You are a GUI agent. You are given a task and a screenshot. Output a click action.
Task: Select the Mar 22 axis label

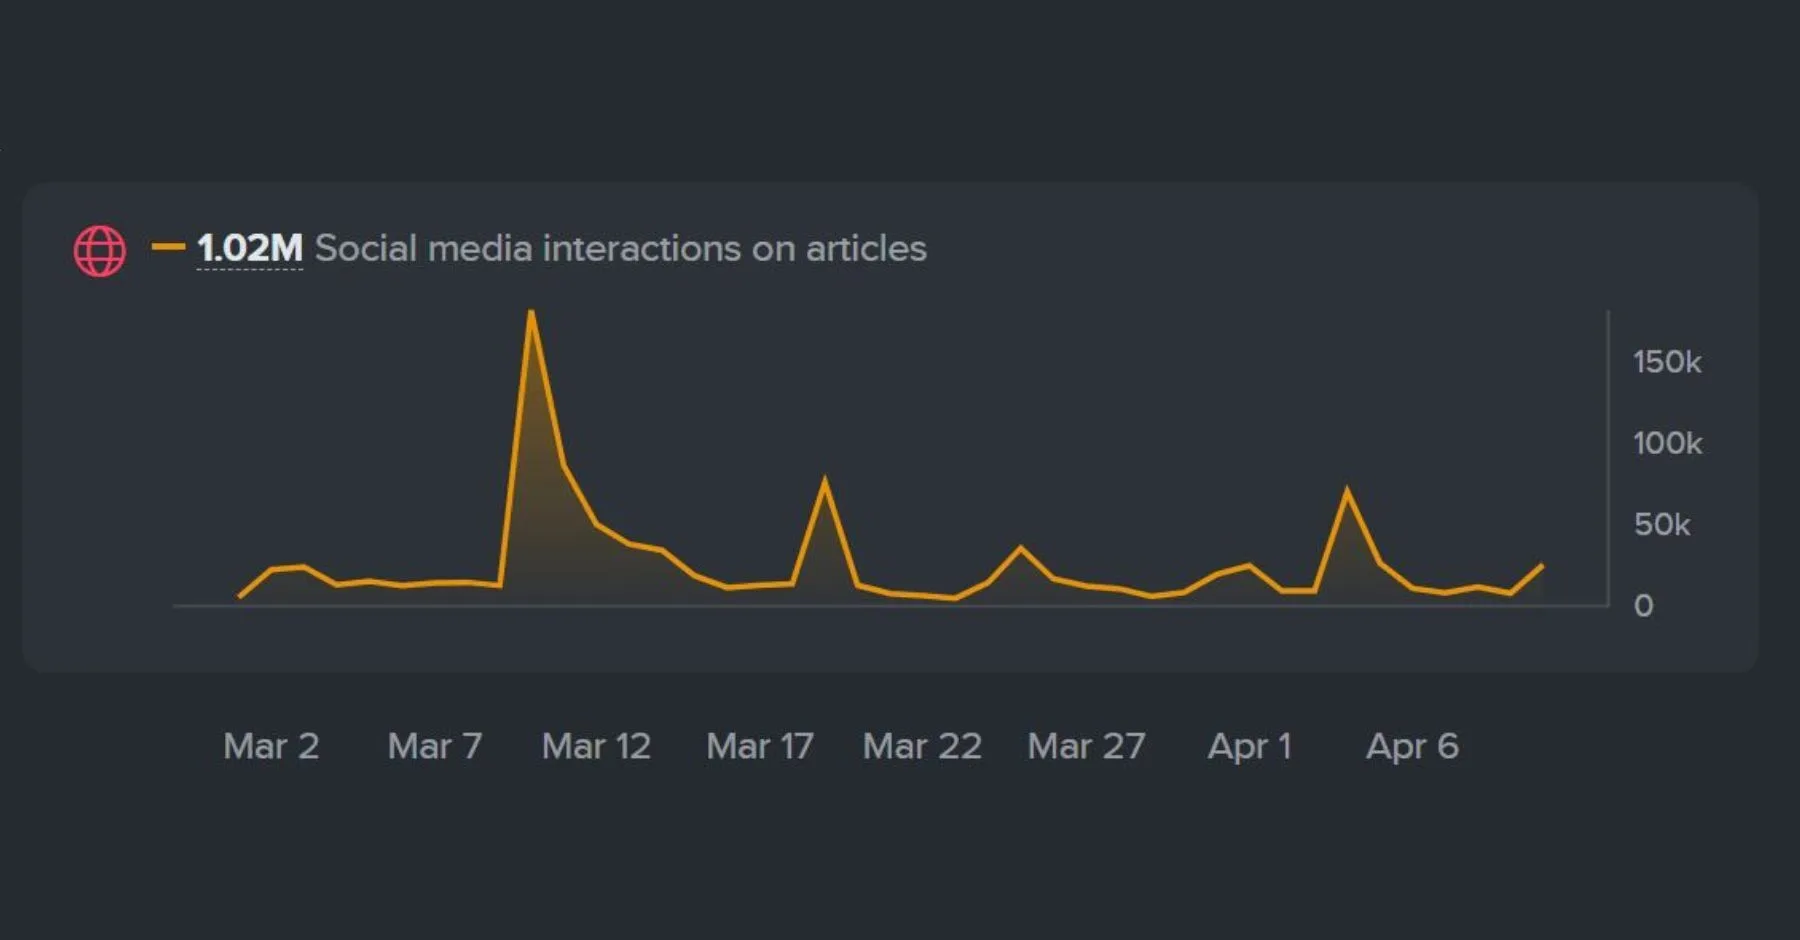[921, 745]
